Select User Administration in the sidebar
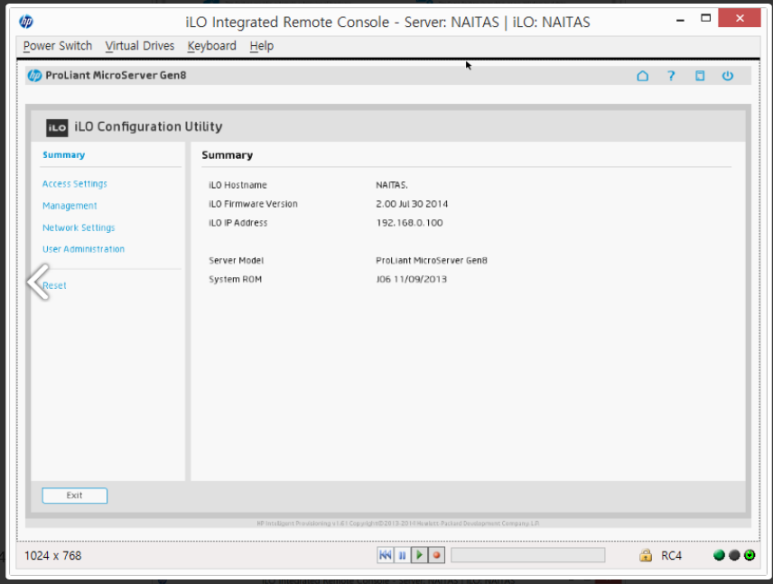The height and width of the screenshot is (584, 773). 84,249
